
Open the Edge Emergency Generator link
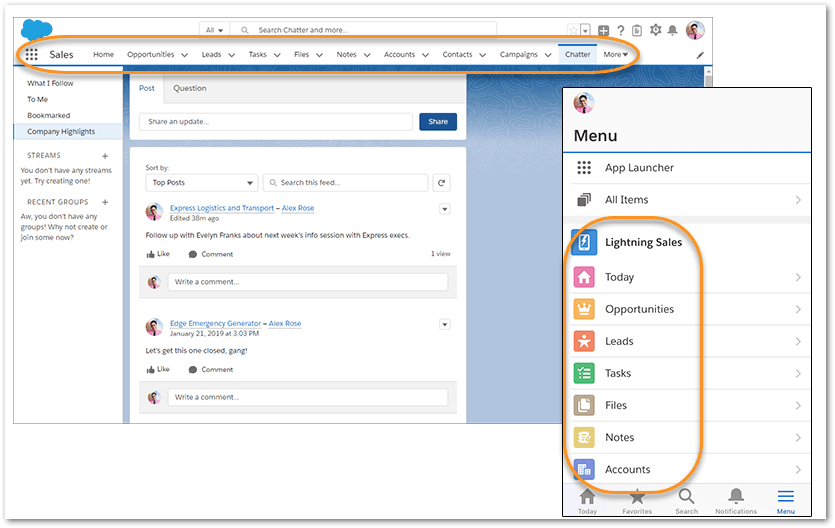click(216, 323)
